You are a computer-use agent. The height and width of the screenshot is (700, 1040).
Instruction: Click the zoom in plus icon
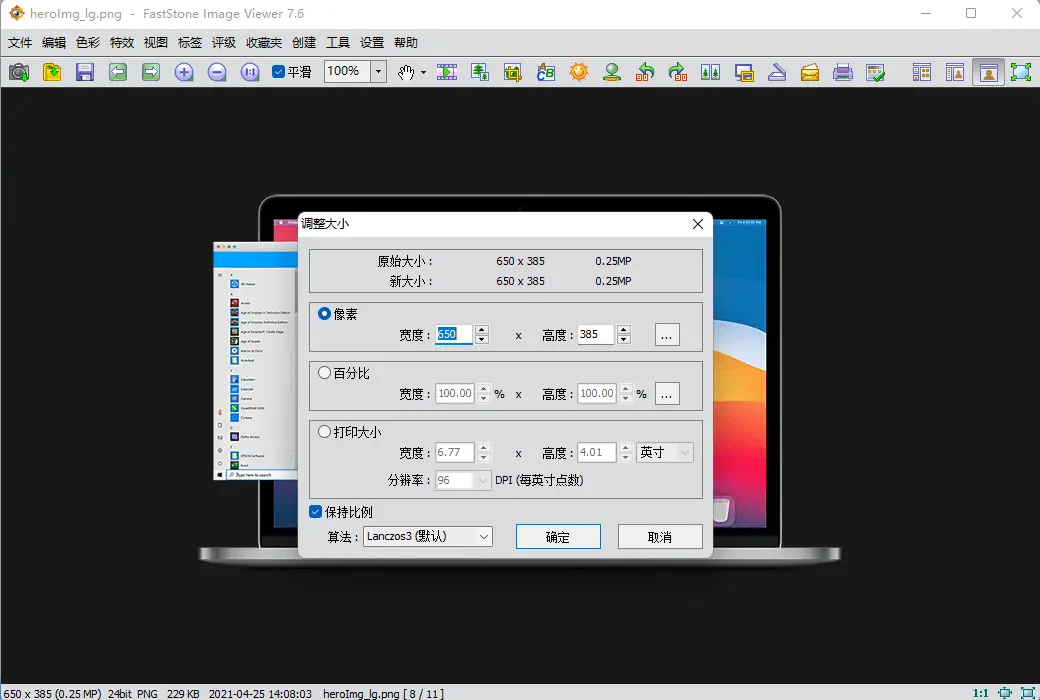(184, 72)
